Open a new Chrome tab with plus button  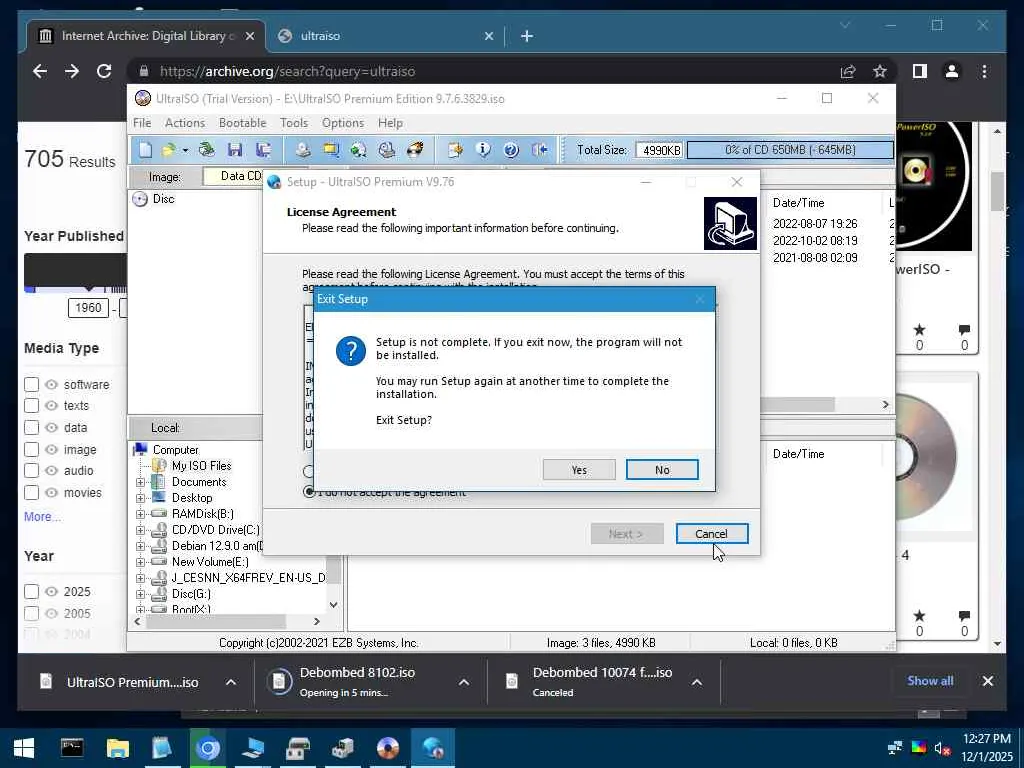click(x=526, y=36)
